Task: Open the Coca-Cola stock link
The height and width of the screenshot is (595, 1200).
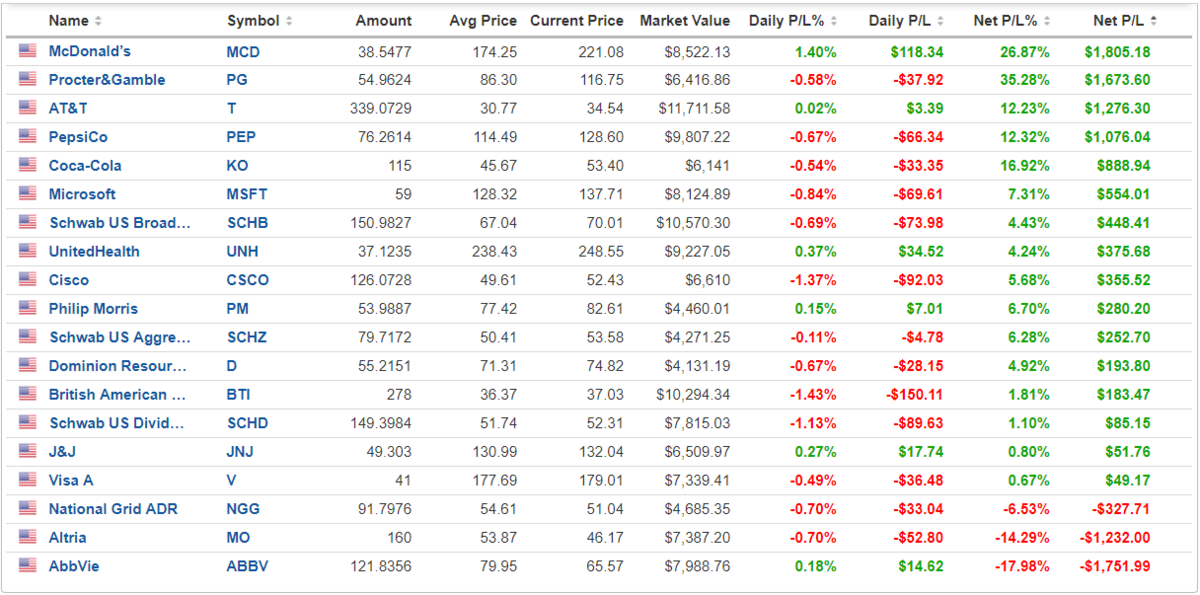Action: click(x=85, y=166)
